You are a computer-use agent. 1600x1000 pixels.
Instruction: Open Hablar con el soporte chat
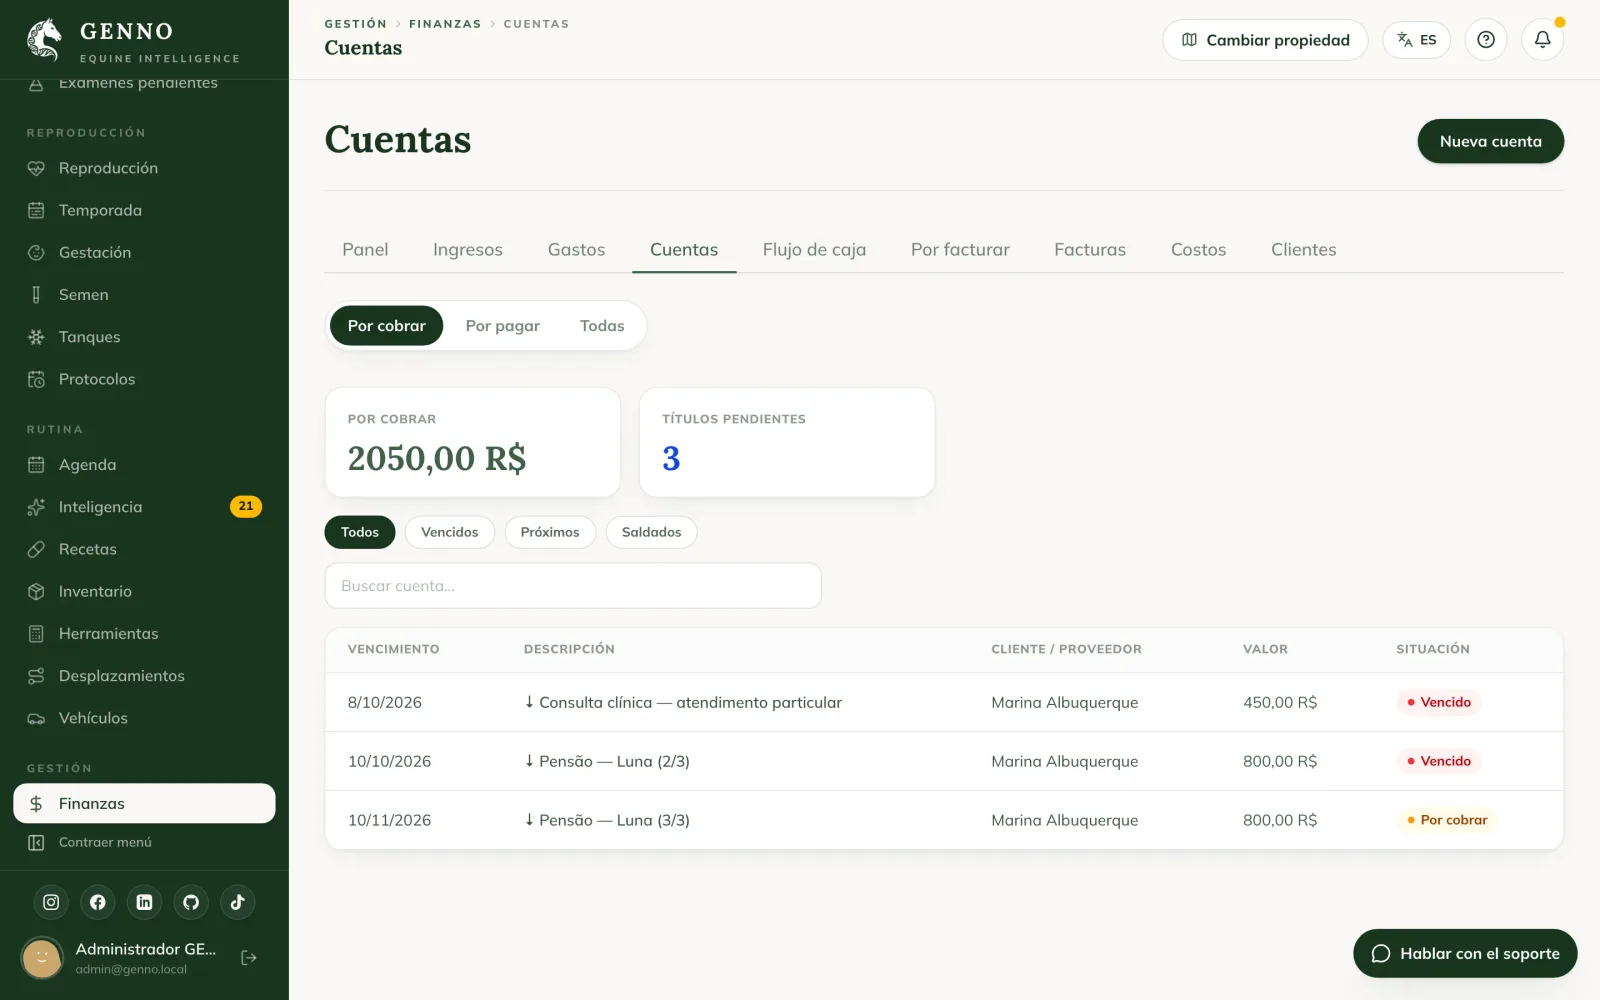pyautogui.click(x=1465, y=953)
